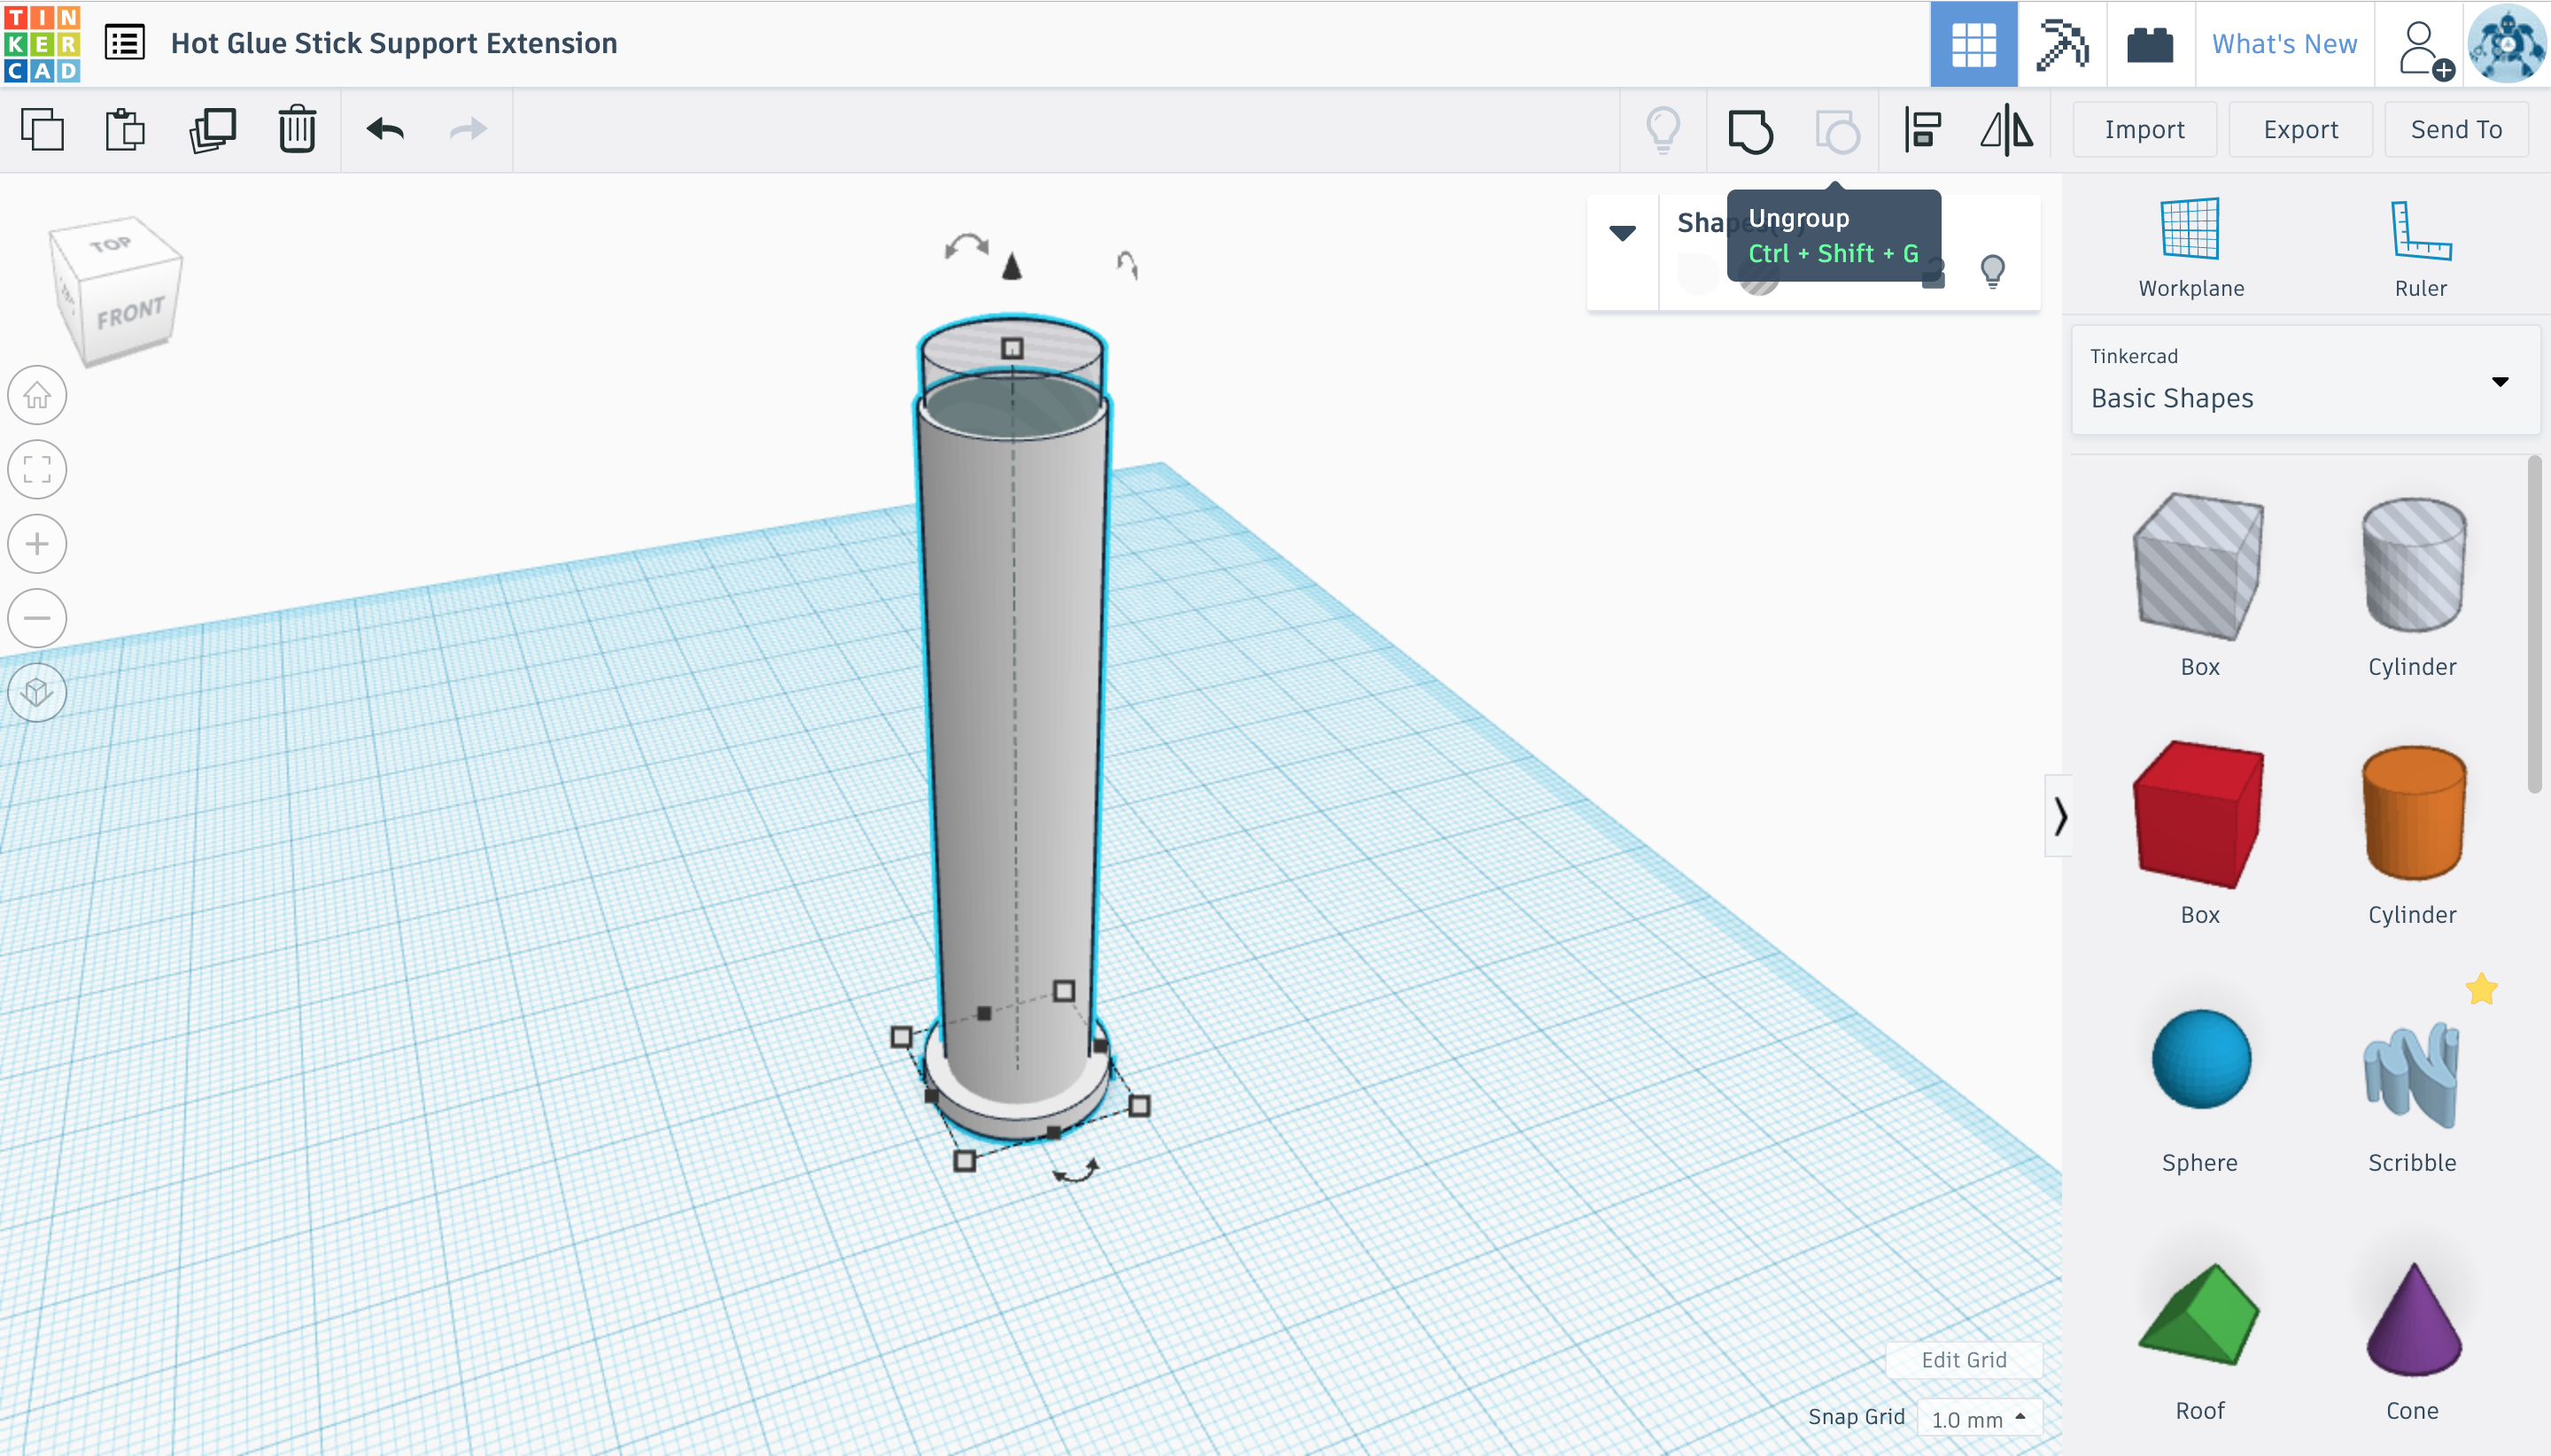Click the Duplicate and repeat icon
The image size is (2551, 1456).
(212, 130)
